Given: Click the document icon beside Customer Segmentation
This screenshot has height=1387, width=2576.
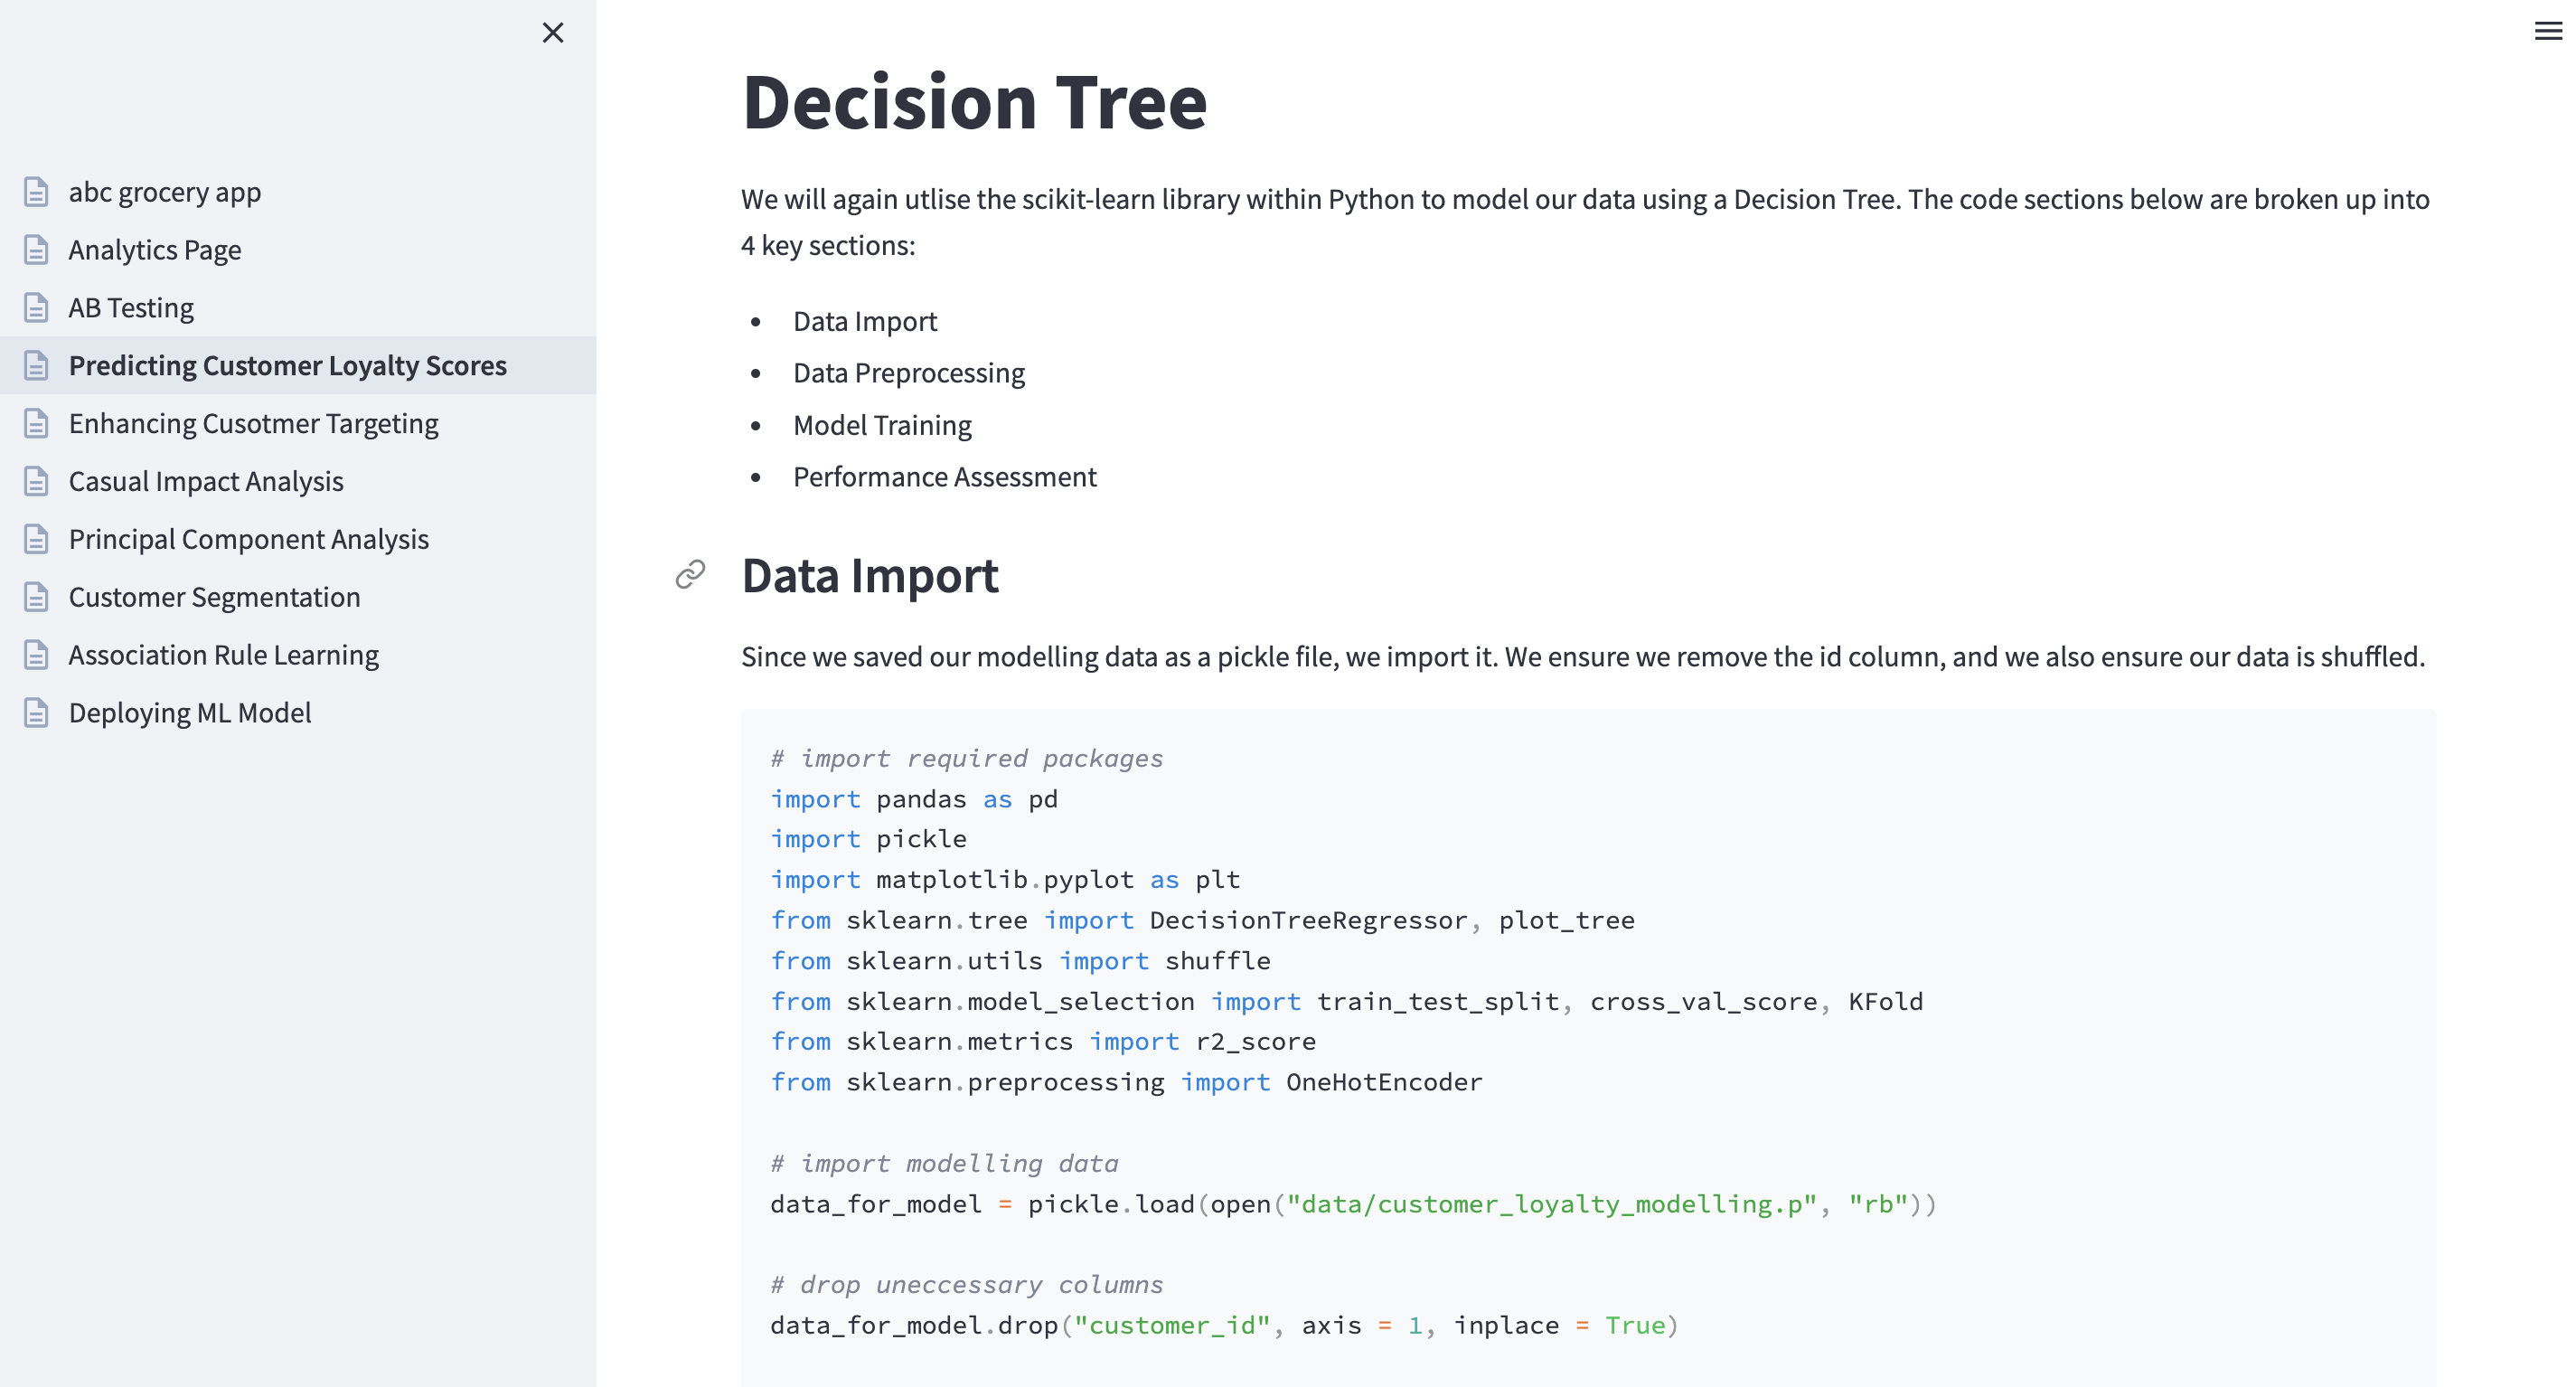Looking at the screenshot, I should tap(36, 598).
